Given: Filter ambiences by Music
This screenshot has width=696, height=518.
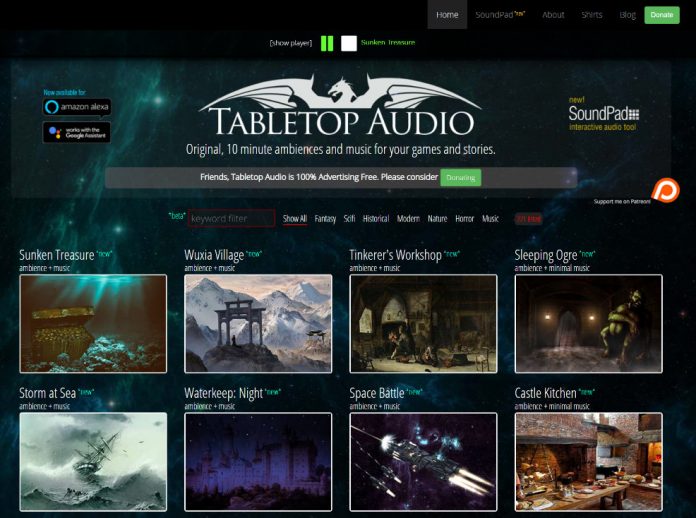Looking at the screenshot, I should [x=490, y=219].
